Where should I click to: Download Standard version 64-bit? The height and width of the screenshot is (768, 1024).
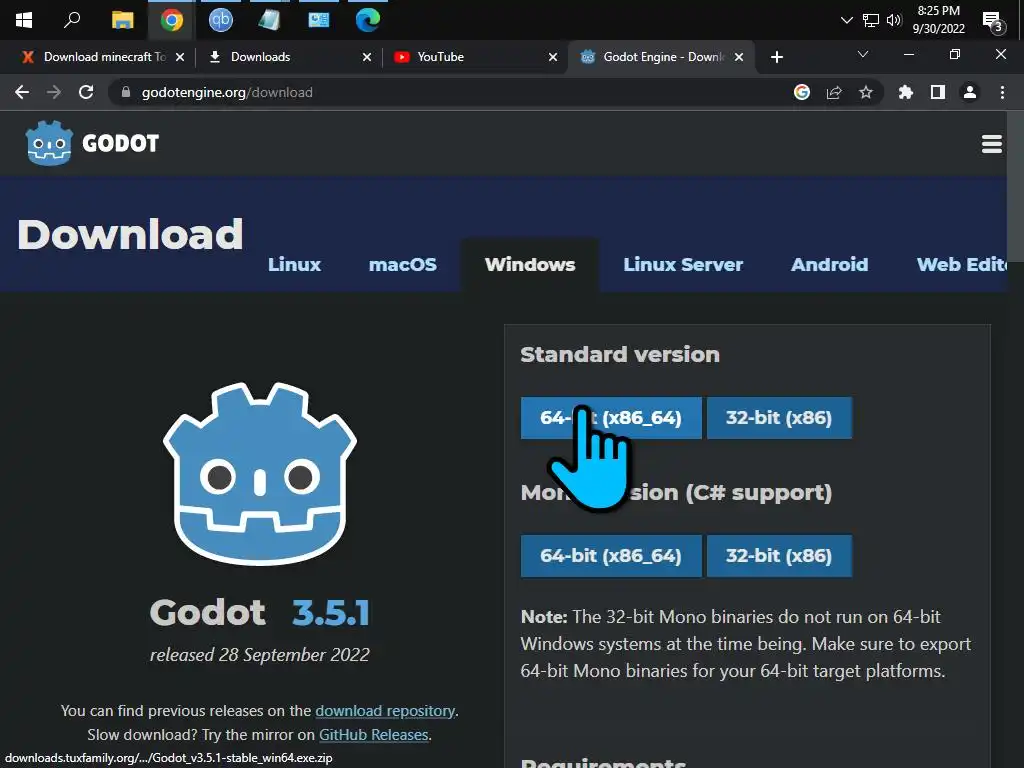point(611,418)
